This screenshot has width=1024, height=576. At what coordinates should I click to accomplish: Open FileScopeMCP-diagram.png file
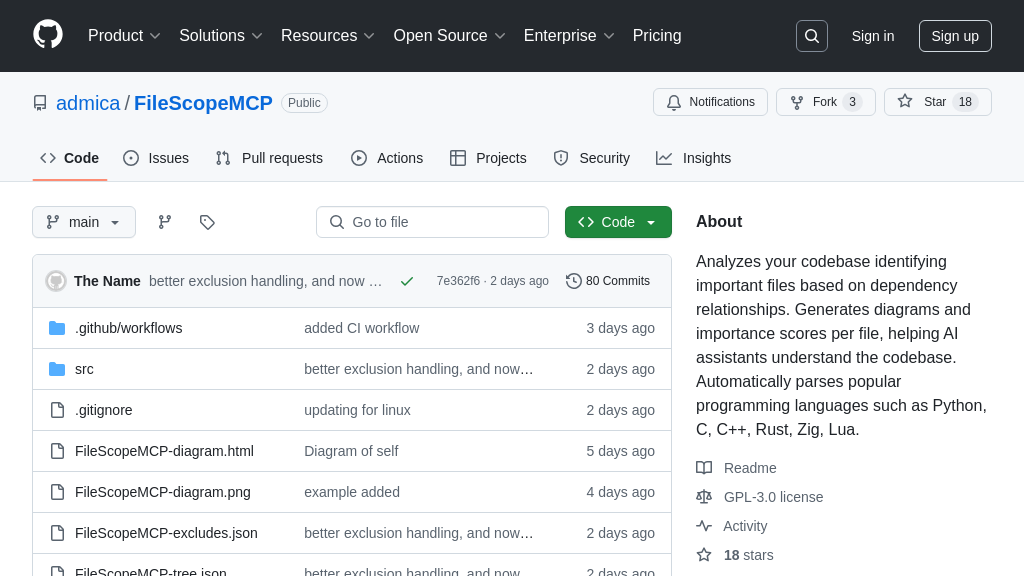tap(163, 492)
